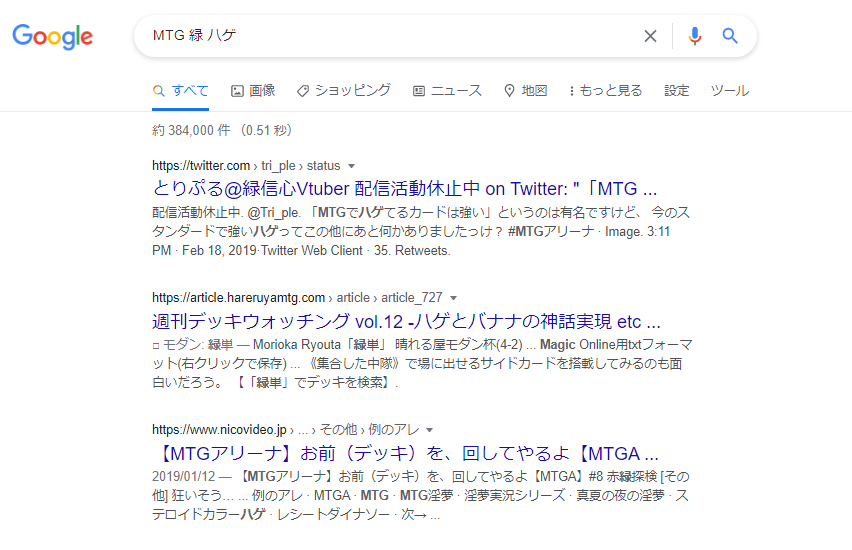Image resolution: width=852 pixels, height=550 pixels.
Task: Expand the もっと見る menu
Action: pos(606,91)
